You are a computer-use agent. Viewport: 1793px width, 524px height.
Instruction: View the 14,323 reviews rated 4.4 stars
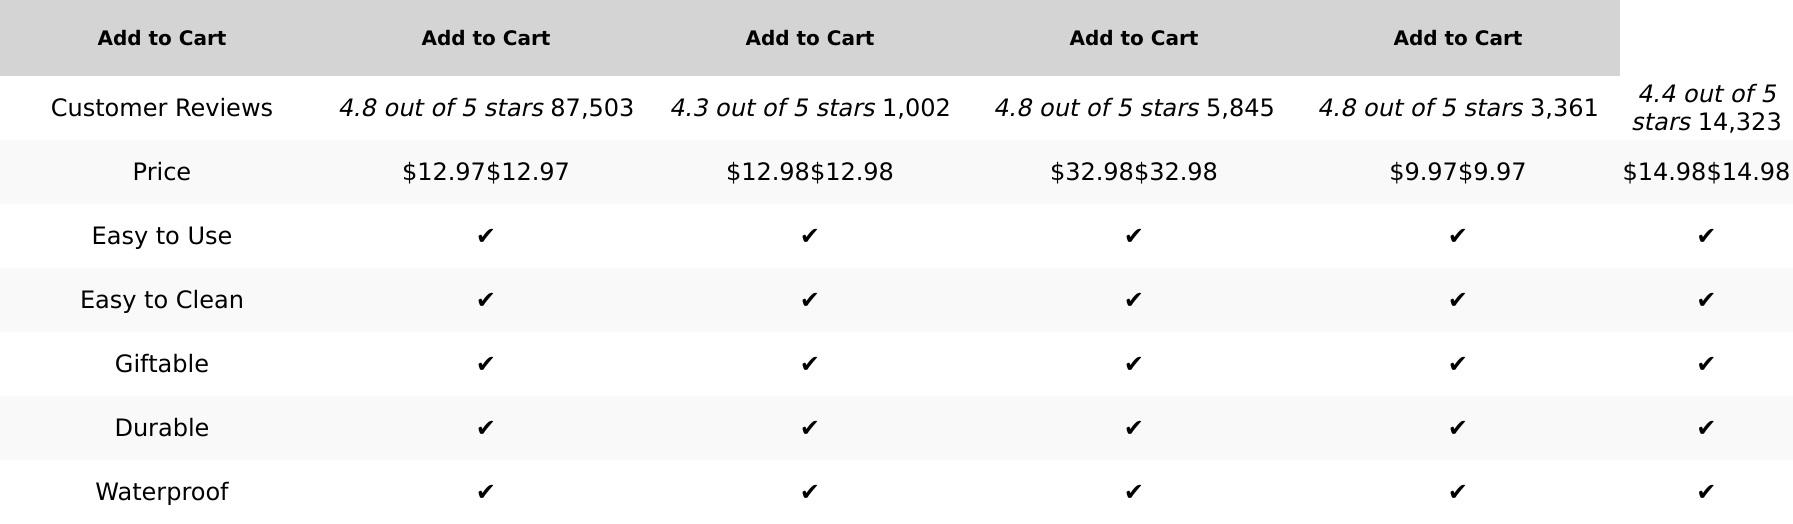coord(1706,108)
